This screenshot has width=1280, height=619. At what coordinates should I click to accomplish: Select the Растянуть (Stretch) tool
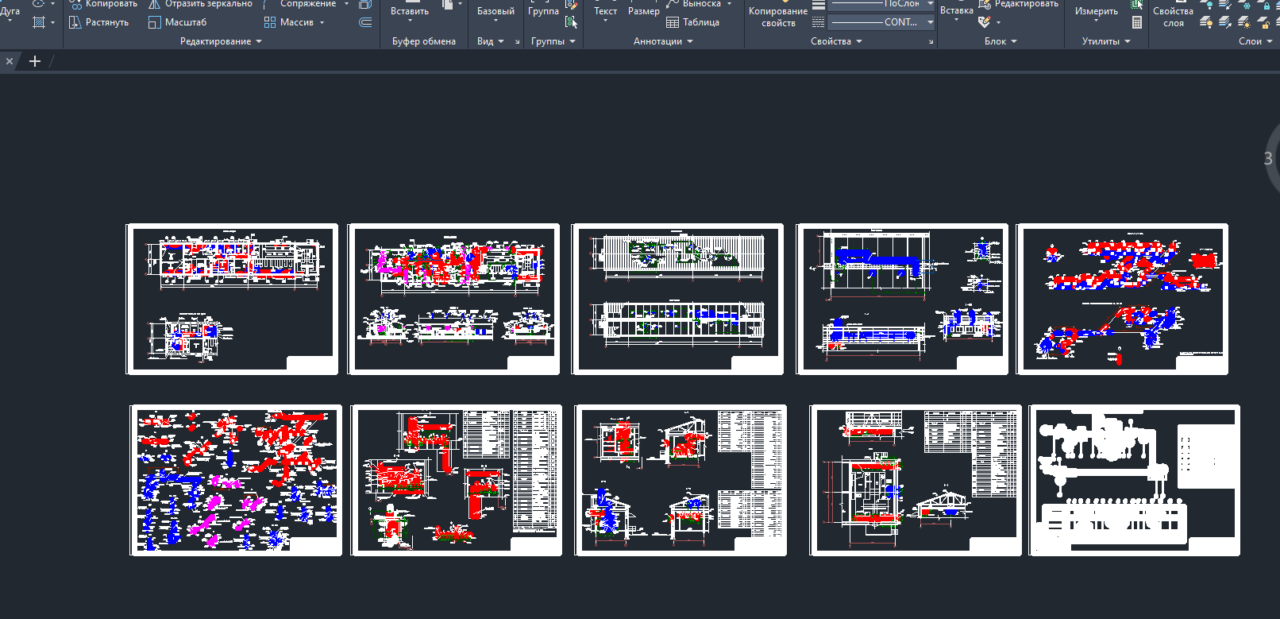pos(99,22)
